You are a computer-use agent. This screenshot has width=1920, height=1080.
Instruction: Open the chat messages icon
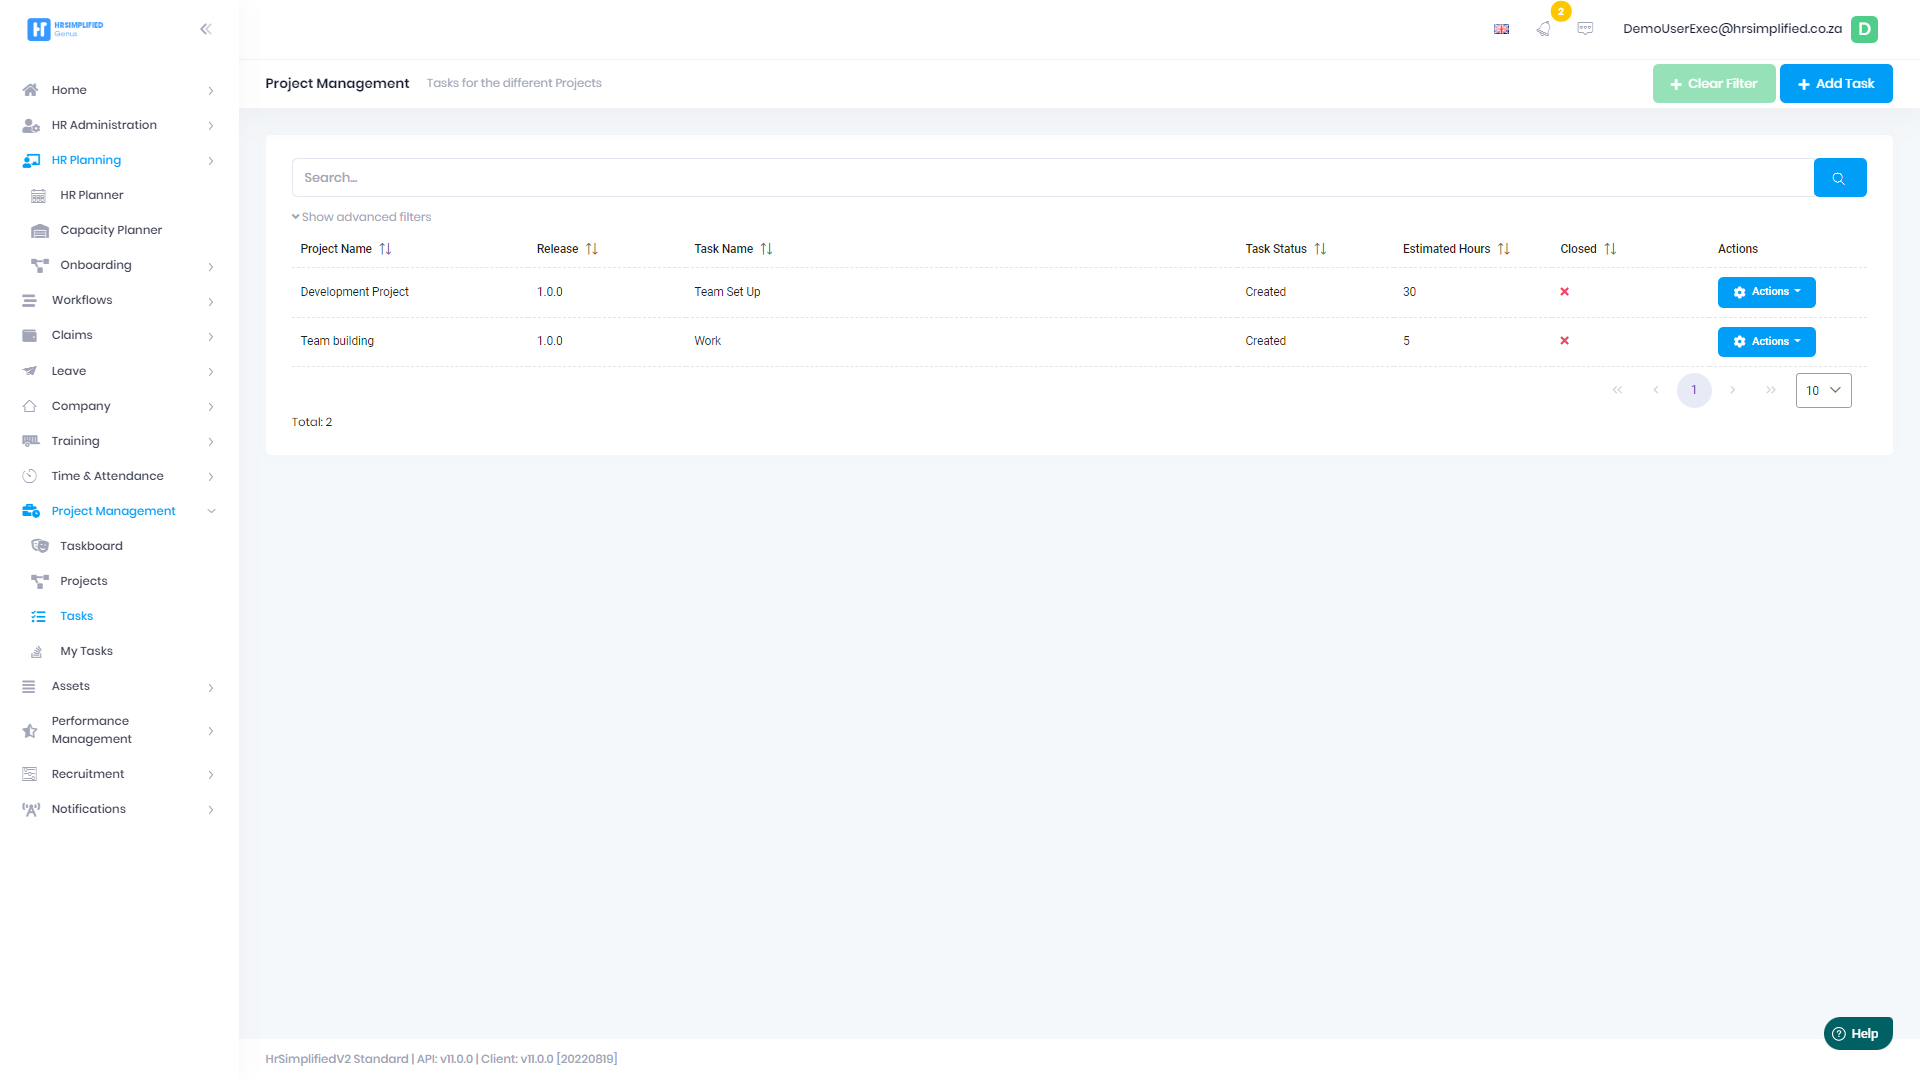click(x=1585, y=29)
